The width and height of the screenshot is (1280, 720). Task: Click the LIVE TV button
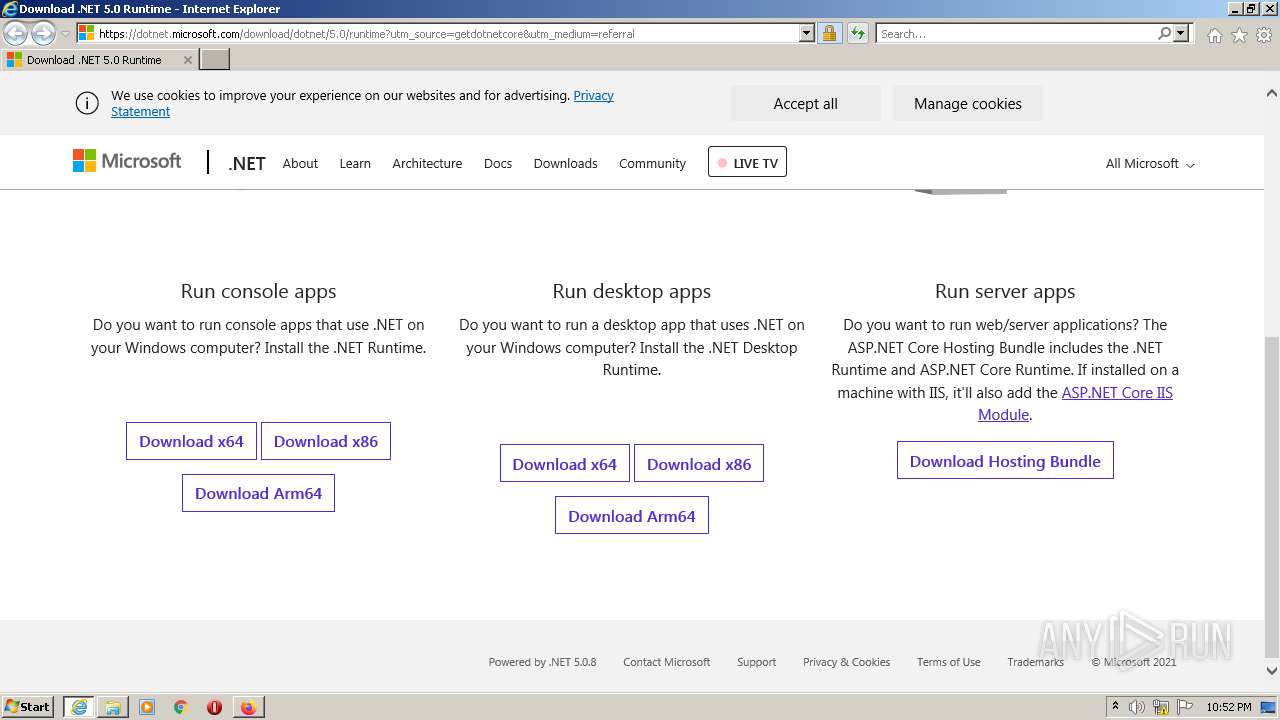pos(747,162)
